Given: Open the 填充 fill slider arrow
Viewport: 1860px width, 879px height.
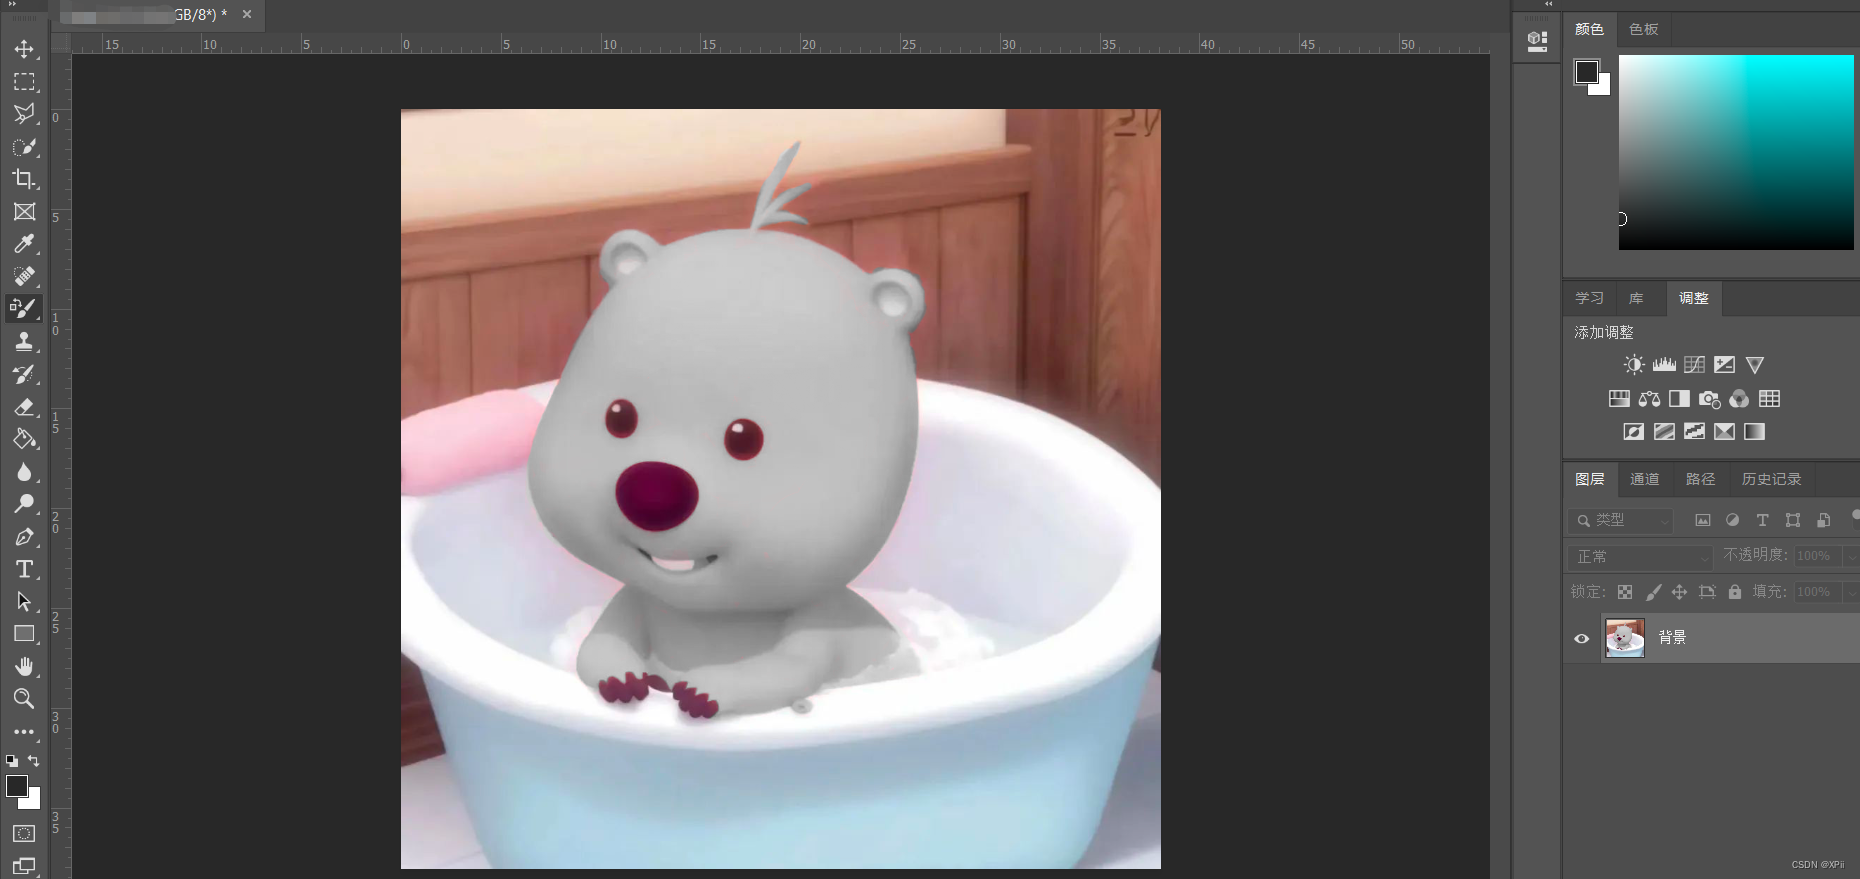Looking at the screenshot, I should click(1852, 592).
